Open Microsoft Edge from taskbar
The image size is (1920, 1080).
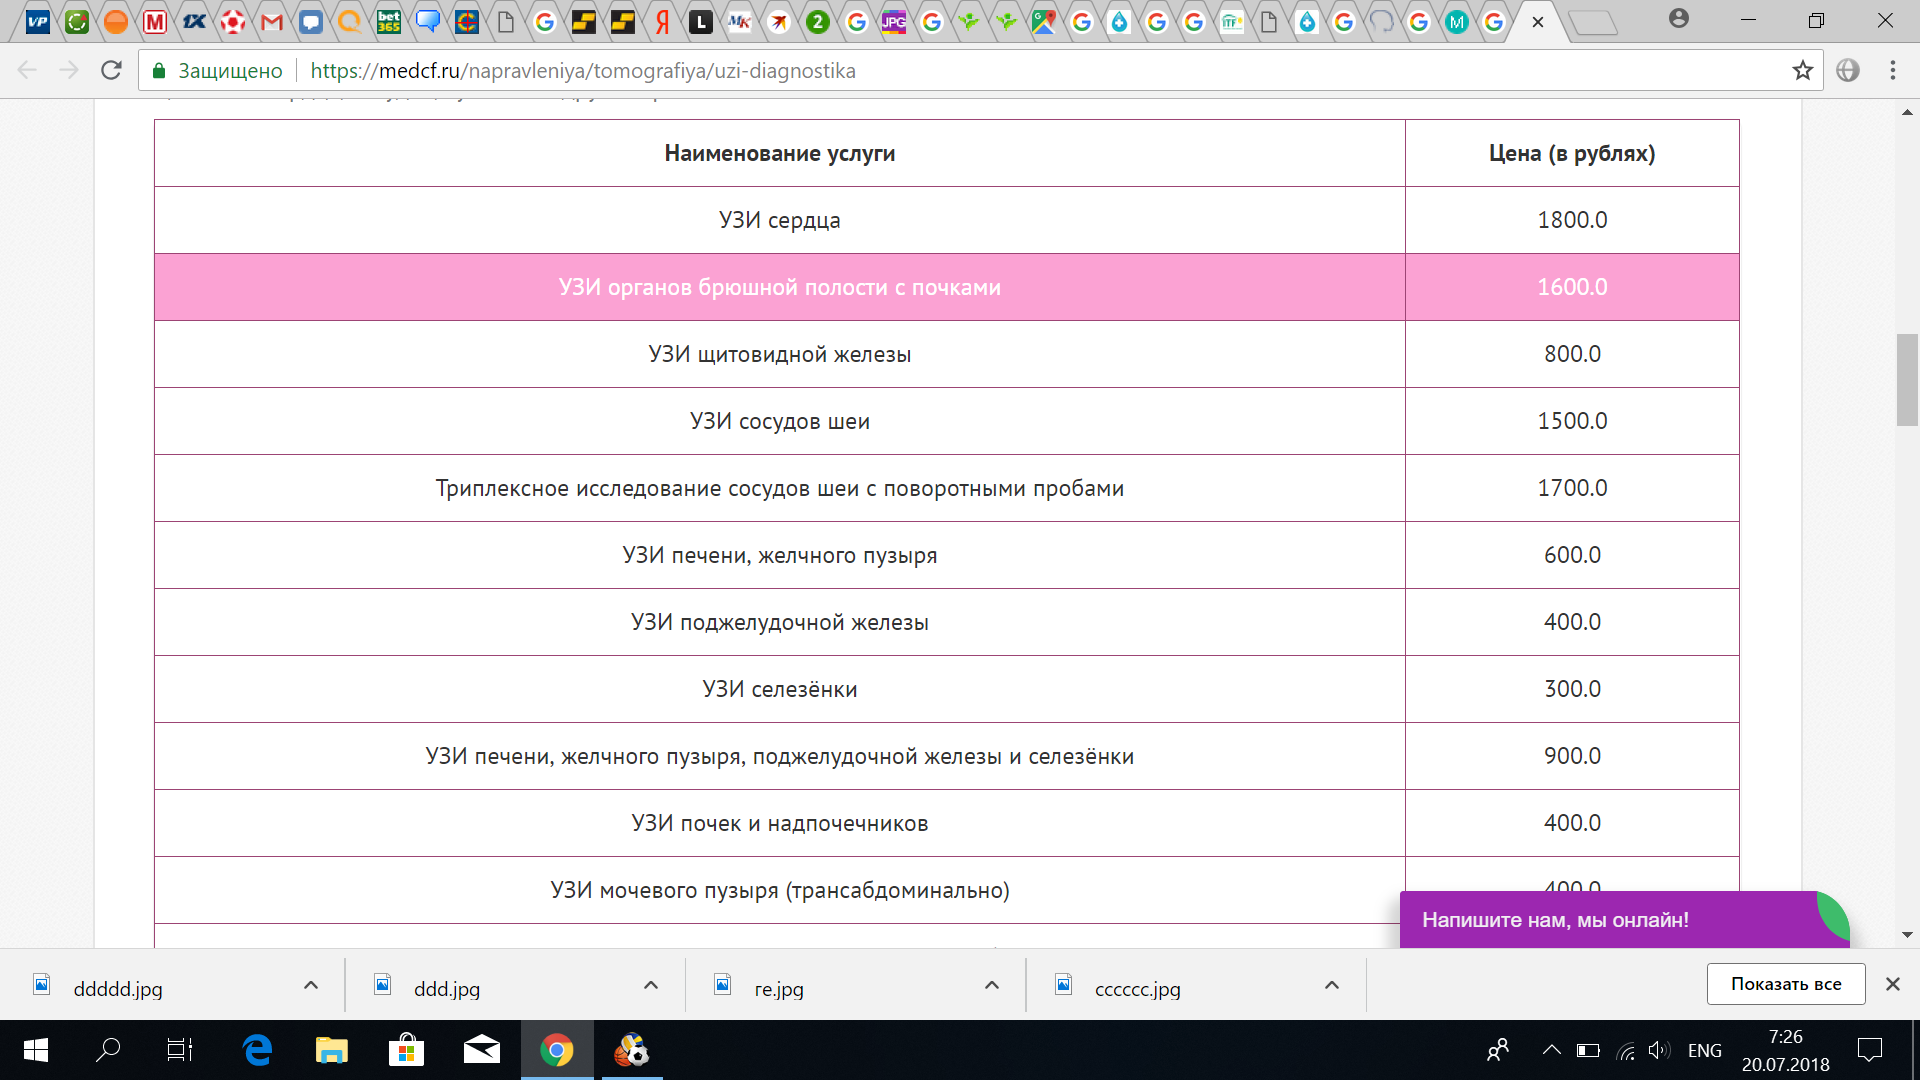pyautogui.click(x=257, y=1050)
